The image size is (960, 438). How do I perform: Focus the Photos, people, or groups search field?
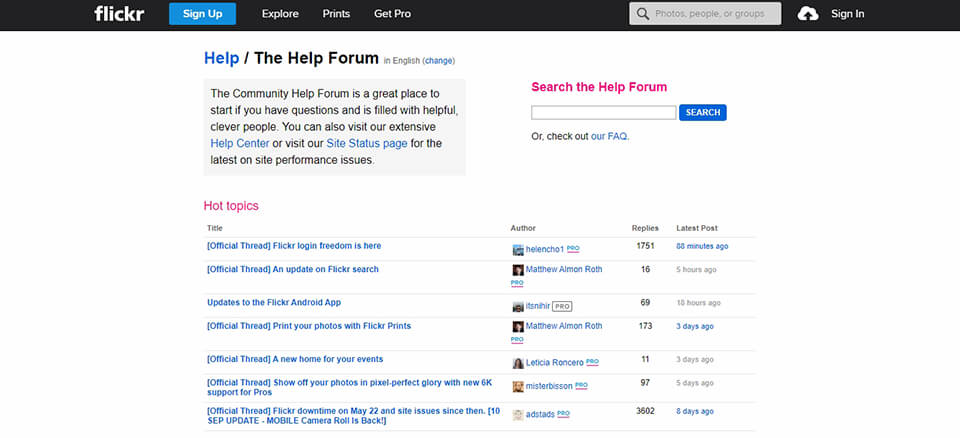tap(705, 13)
